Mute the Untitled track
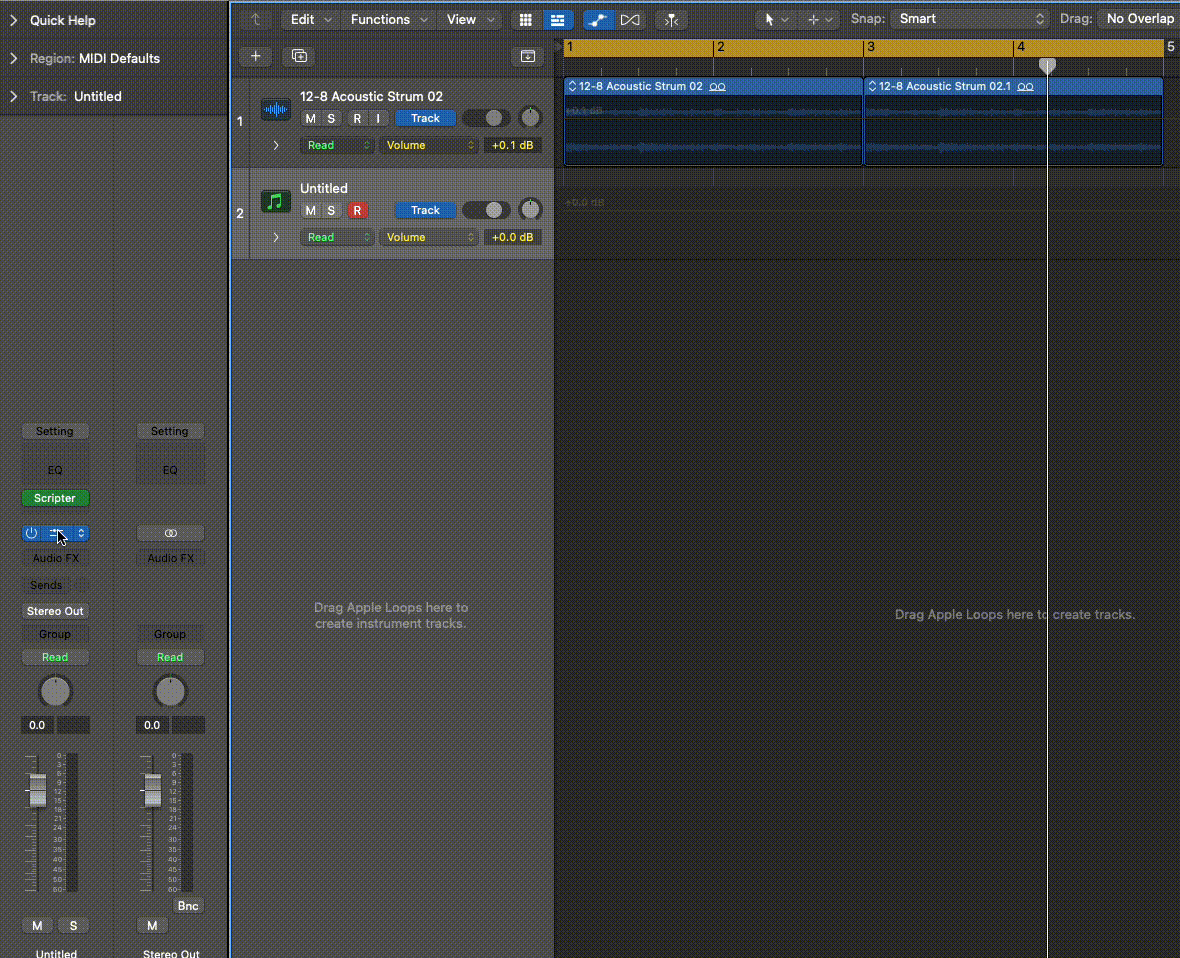 310,210
